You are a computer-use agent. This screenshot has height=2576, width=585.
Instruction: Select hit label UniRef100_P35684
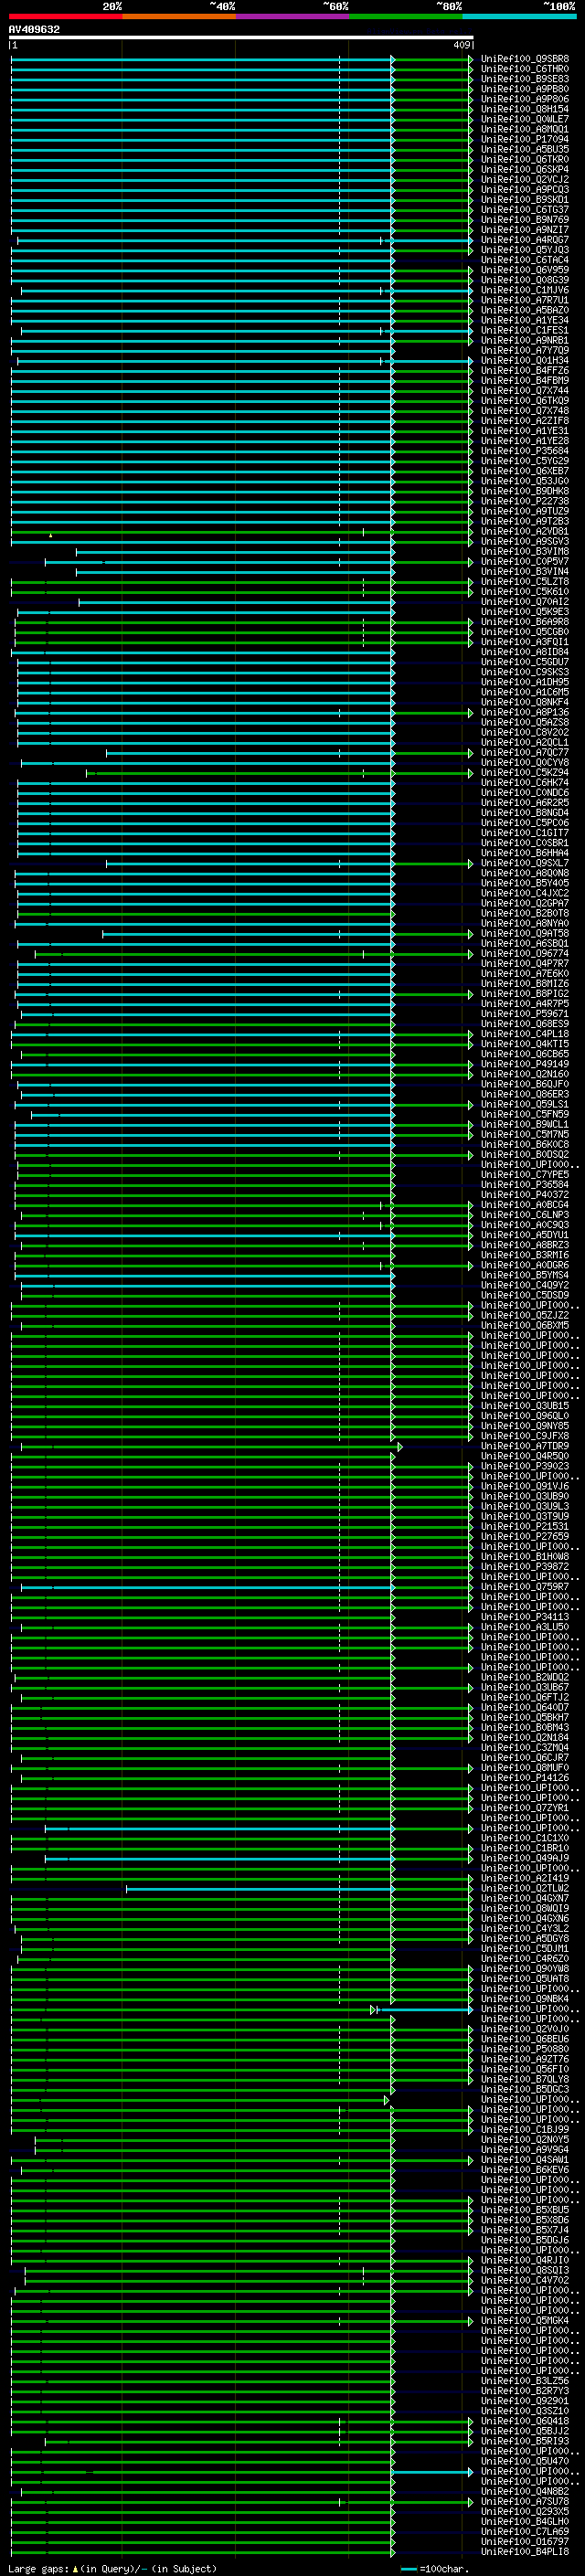point(524,451)
